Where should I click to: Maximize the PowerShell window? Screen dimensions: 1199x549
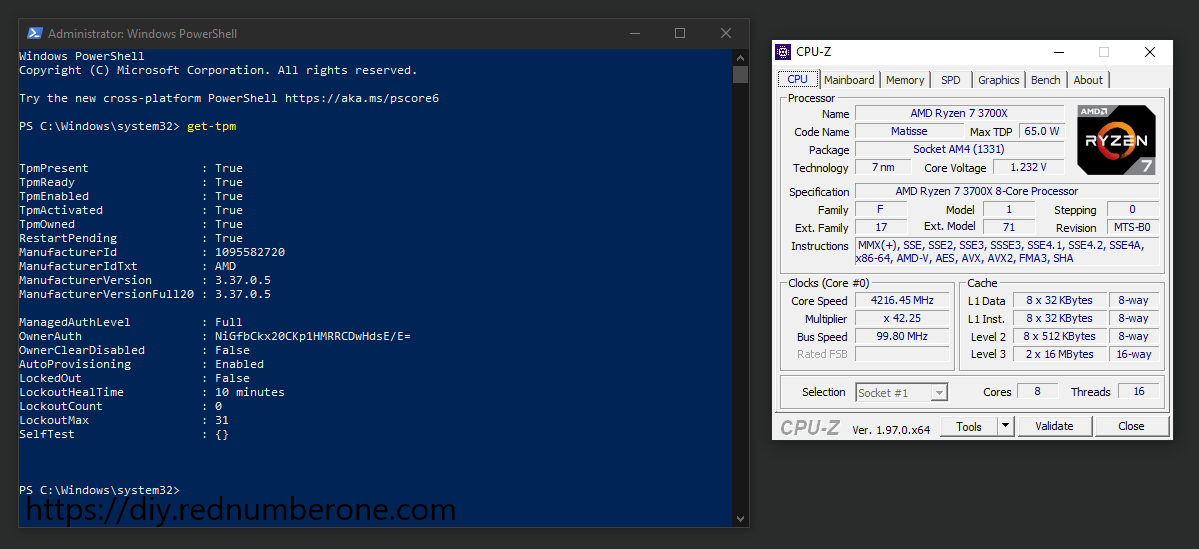680,34
